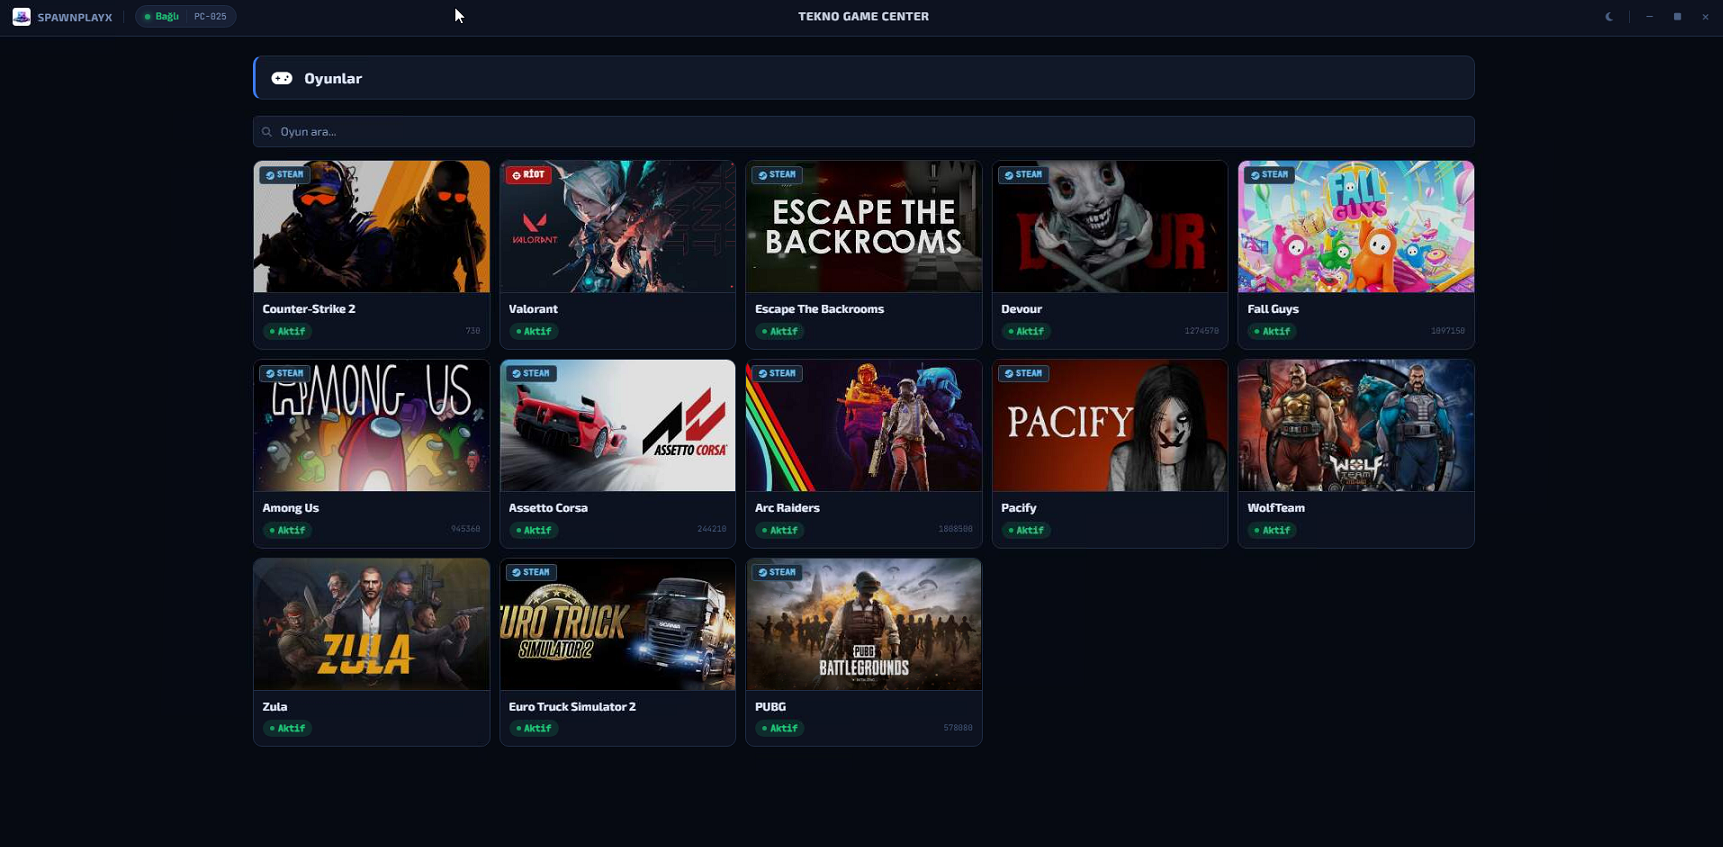Click the Steam badge on Assetto Corsa

(x=531, y=374)
